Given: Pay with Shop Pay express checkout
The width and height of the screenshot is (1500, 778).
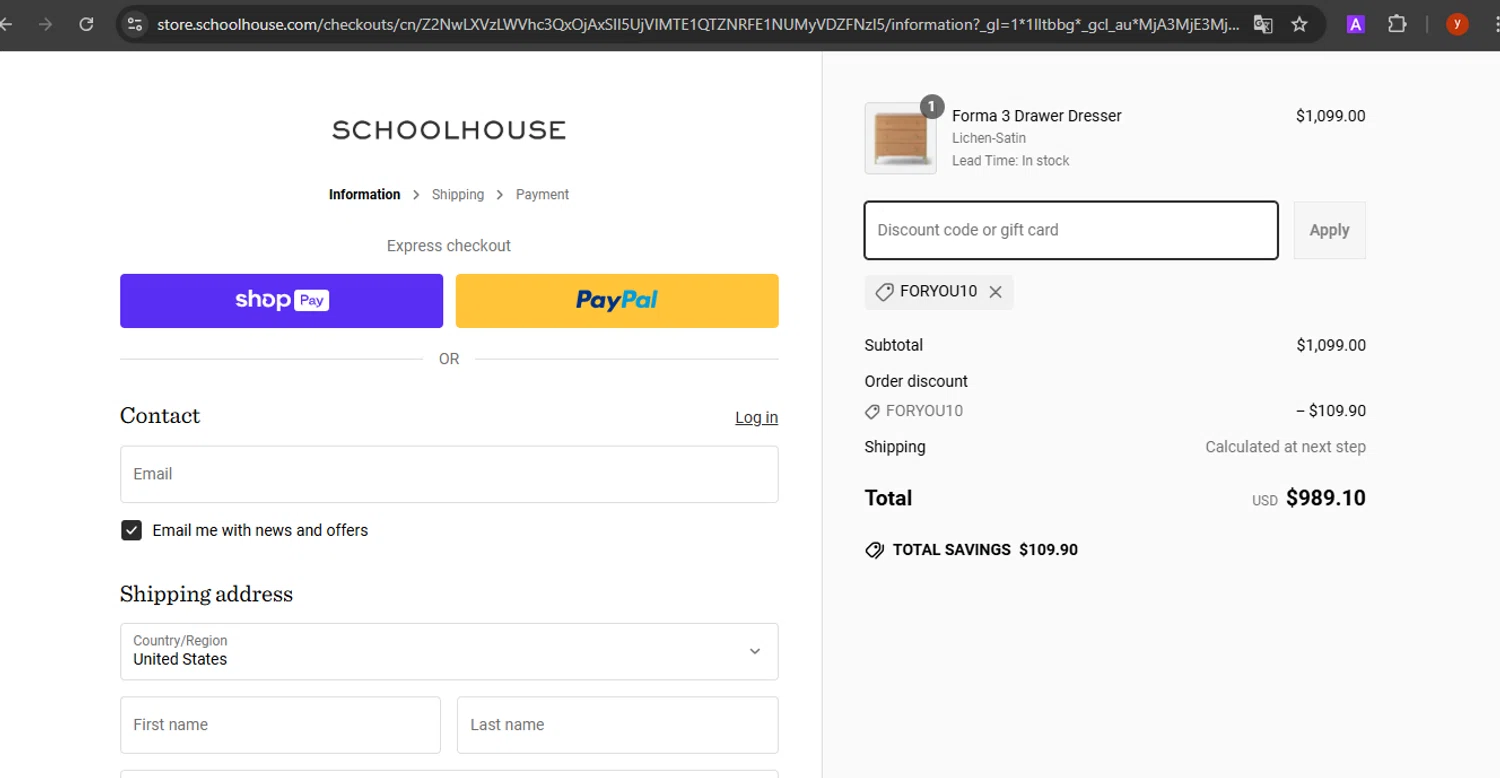Looking at the screenshot, I should 281,300.
